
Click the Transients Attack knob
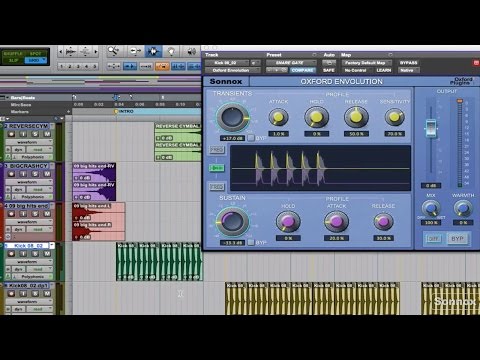[x=278, y=117]
